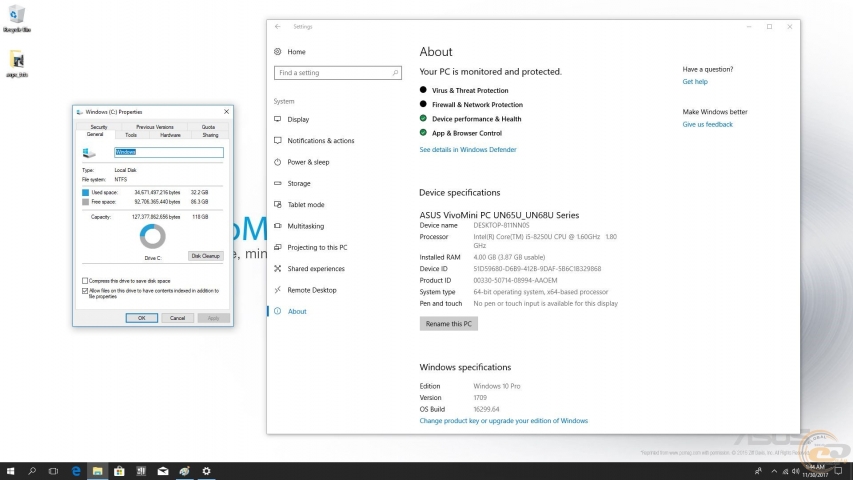Viewport: 853px width, 480px height.
Task: Switch to the Previous Versions tab
Action: 154,127
